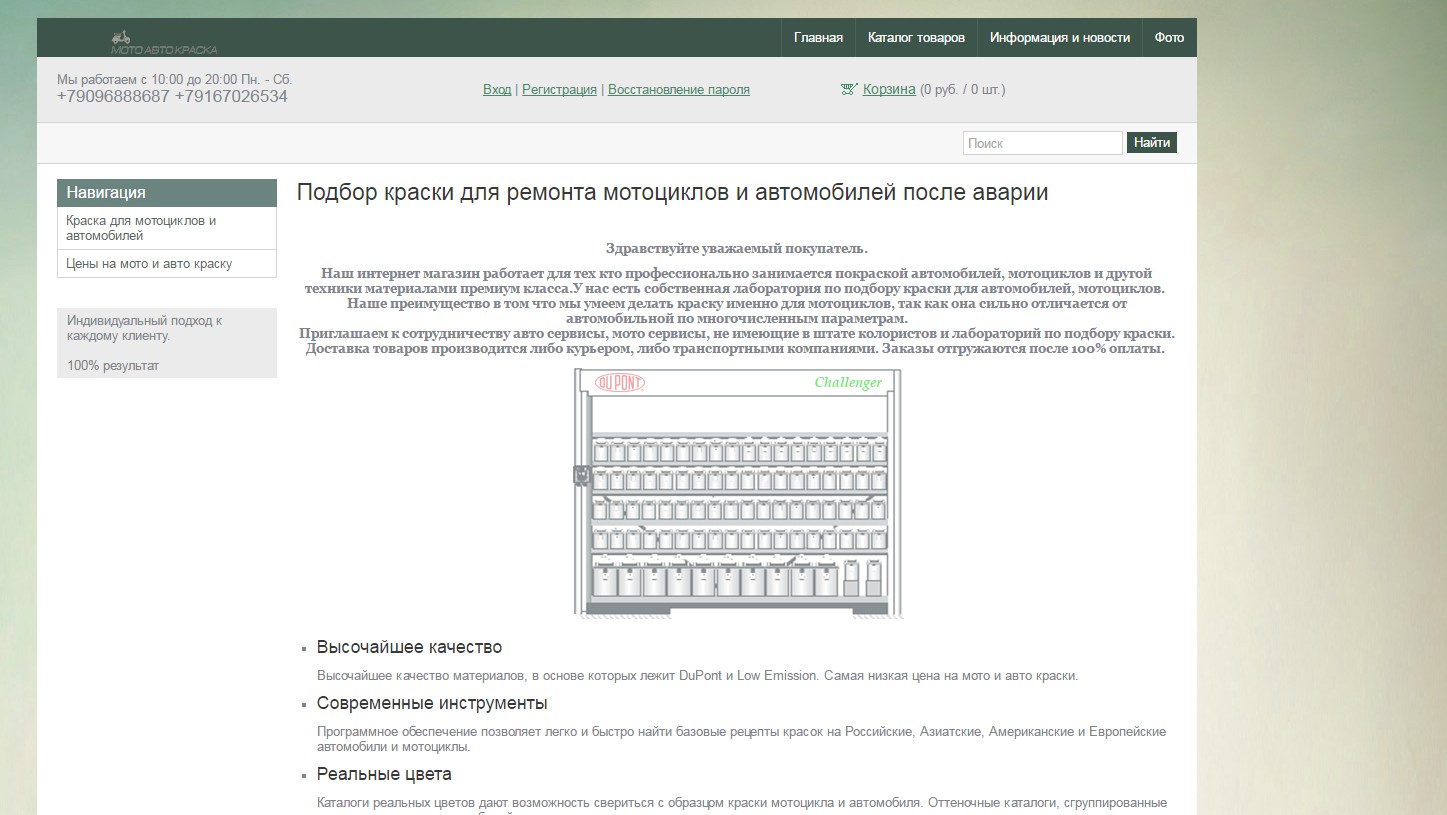Screen dimensions: 1447x815
Task: Click the Индивидуальный подход к каждому клиенту text
Action: click(x=145, y=328)
